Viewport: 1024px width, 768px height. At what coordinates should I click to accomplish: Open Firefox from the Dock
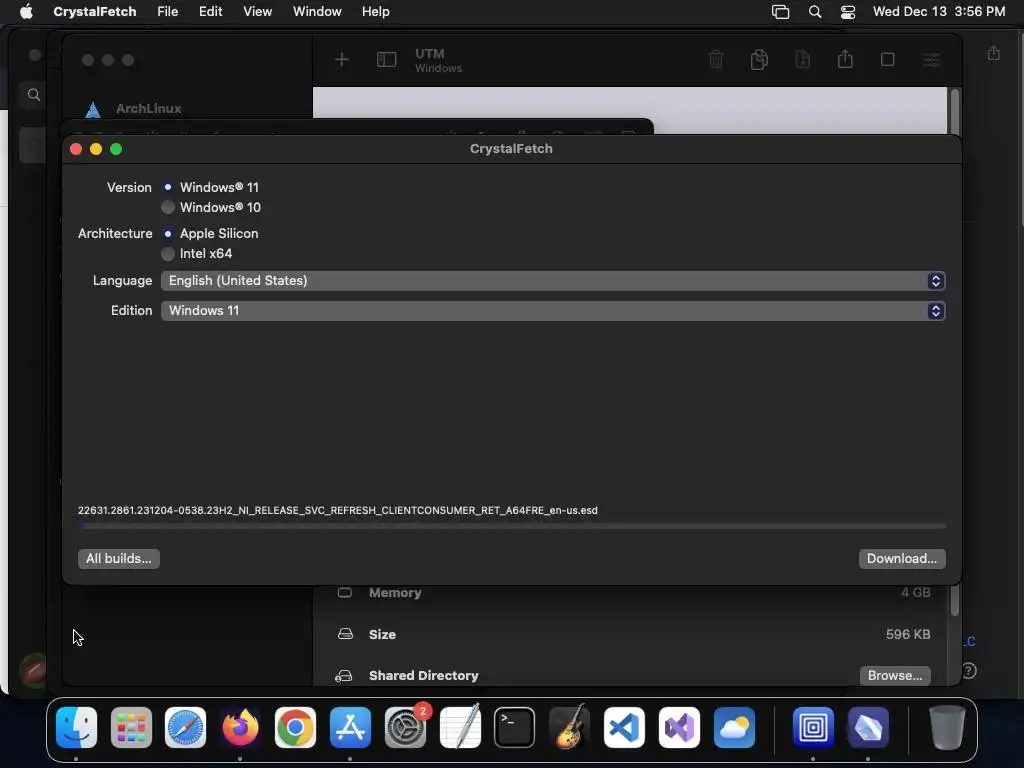coord(240,727)
